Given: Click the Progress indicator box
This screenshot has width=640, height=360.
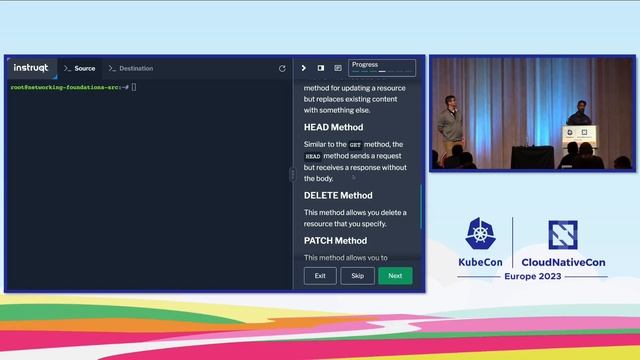Looking at the screenshot, I should point(382,68).
